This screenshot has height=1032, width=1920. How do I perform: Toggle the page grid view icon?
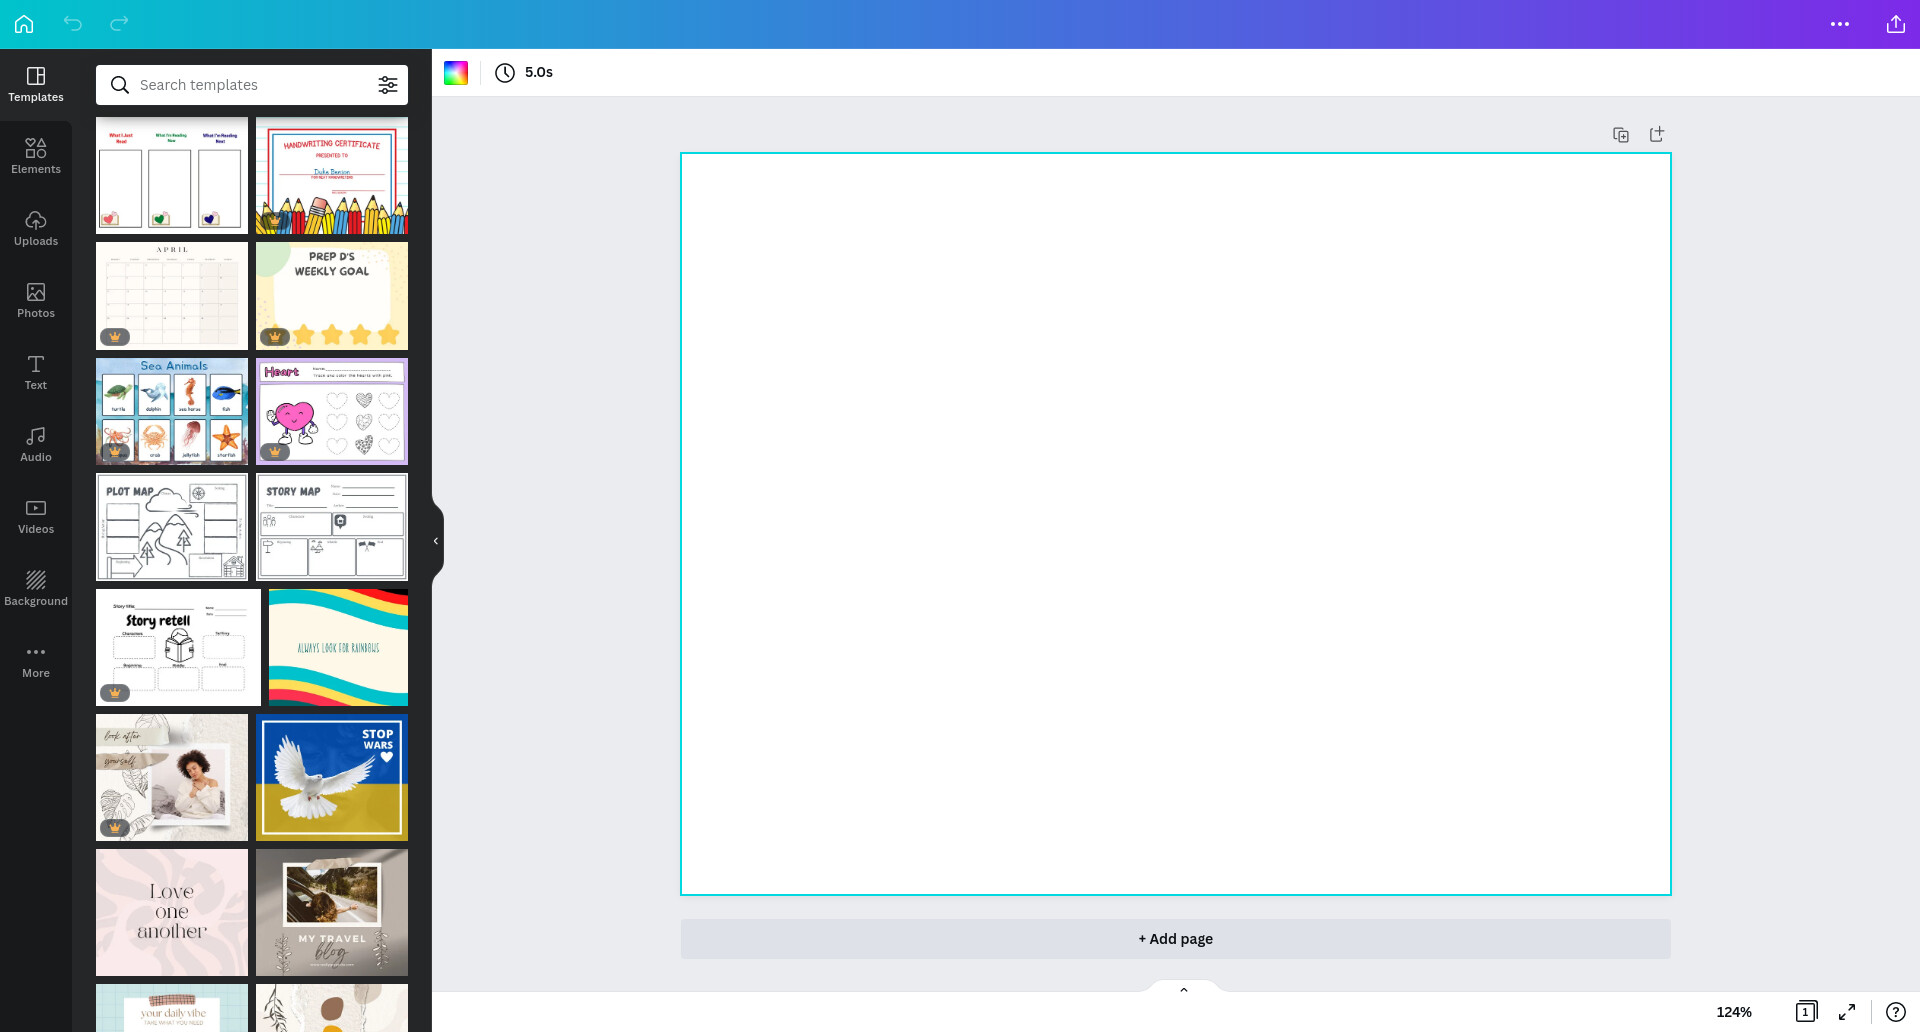click(1806, 1012)
